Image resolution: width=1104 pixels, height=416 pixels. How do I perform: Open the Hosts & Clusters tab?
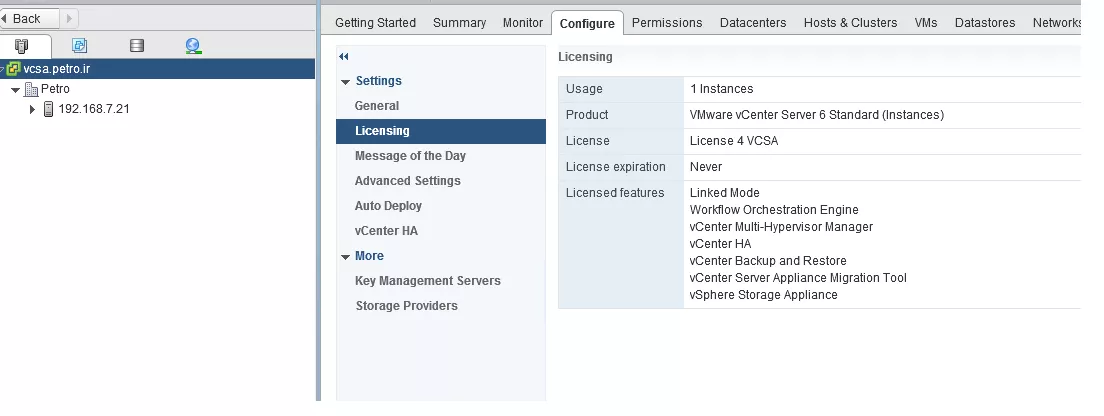click(x=851, y=23)
